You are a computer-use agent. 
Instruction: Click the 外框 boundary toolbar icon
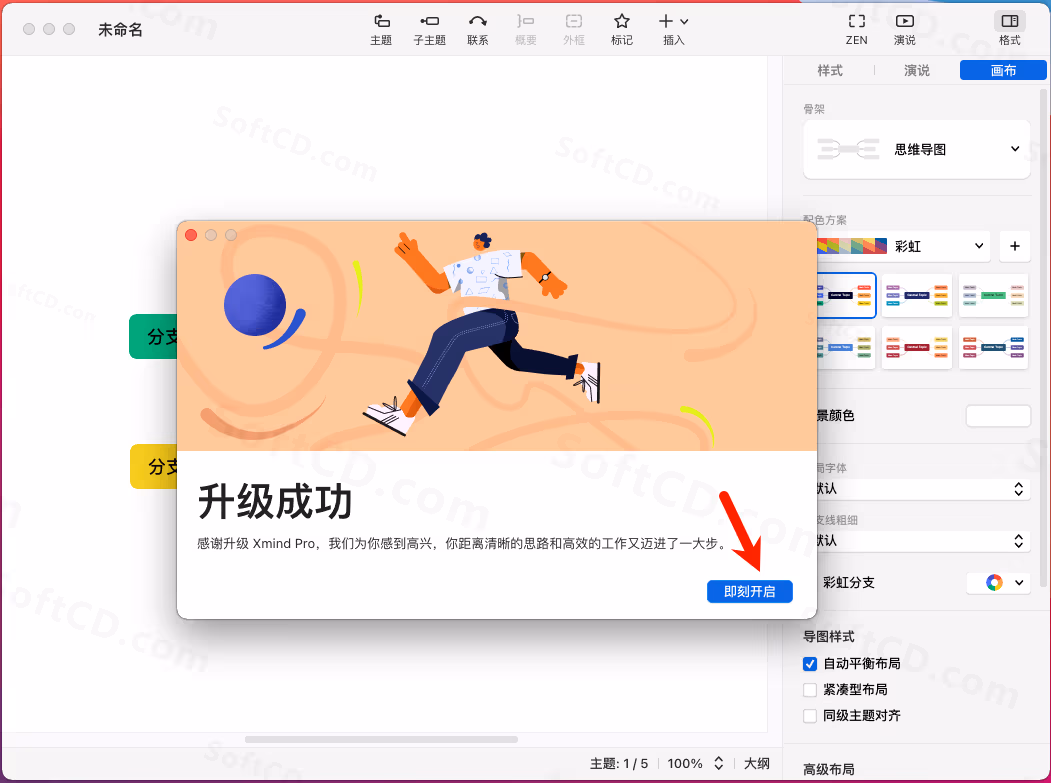574,29
